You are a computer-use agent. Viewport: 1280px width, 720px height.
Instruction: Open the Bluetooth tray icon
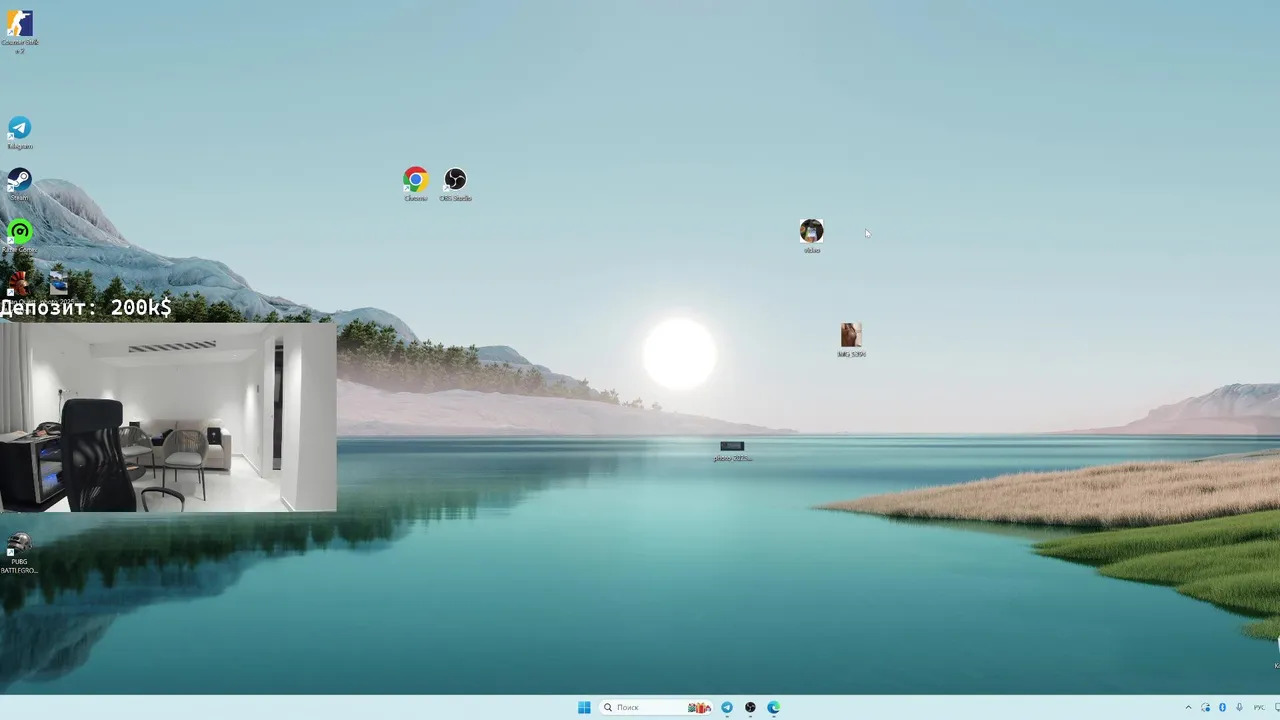click(x=1222, y=707)
